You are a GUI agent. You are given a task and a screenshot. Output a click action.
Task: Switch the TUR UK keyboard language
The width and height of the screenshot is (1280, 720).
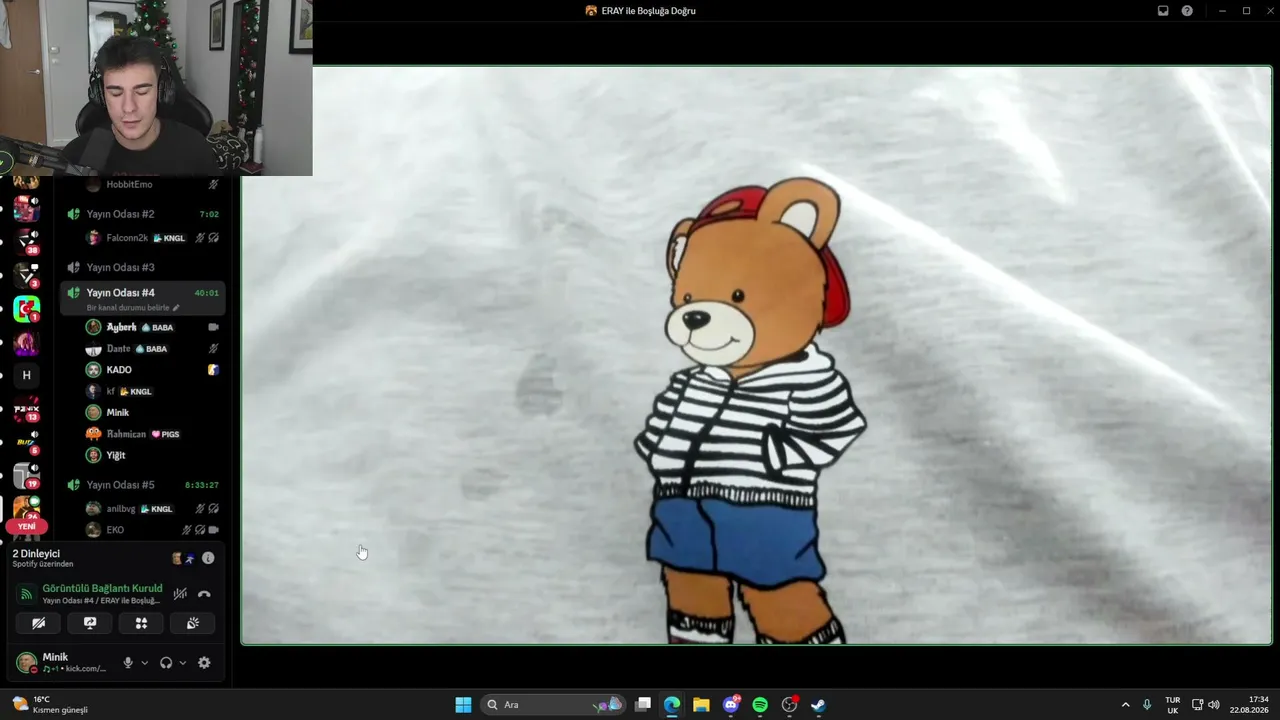(1172, 705)
